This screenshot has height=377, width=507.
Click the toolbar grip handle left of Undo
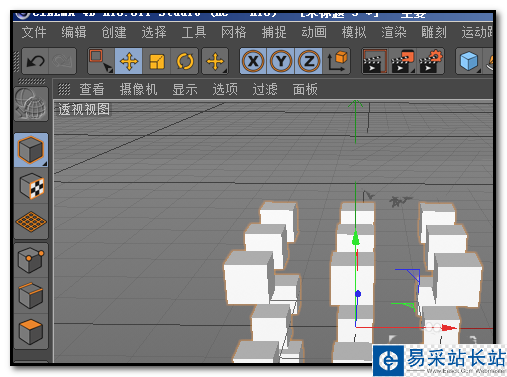[x=16, y=61]
